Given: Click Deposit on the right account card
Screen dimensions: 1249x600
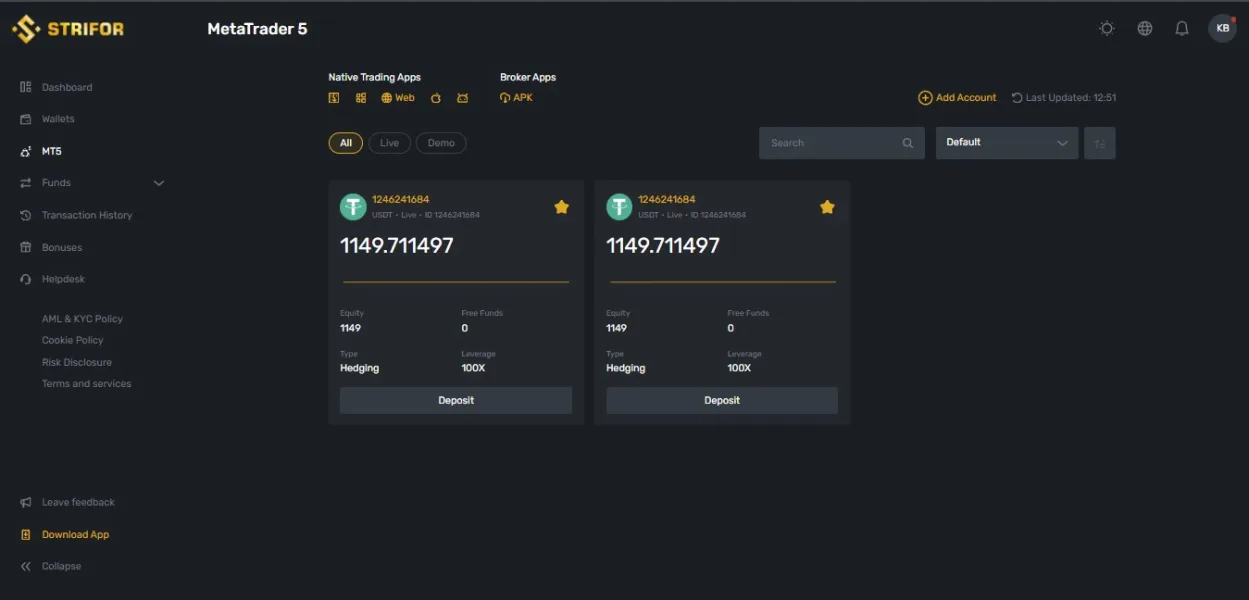Looking at the screenshot, I should tap(722, 400).
